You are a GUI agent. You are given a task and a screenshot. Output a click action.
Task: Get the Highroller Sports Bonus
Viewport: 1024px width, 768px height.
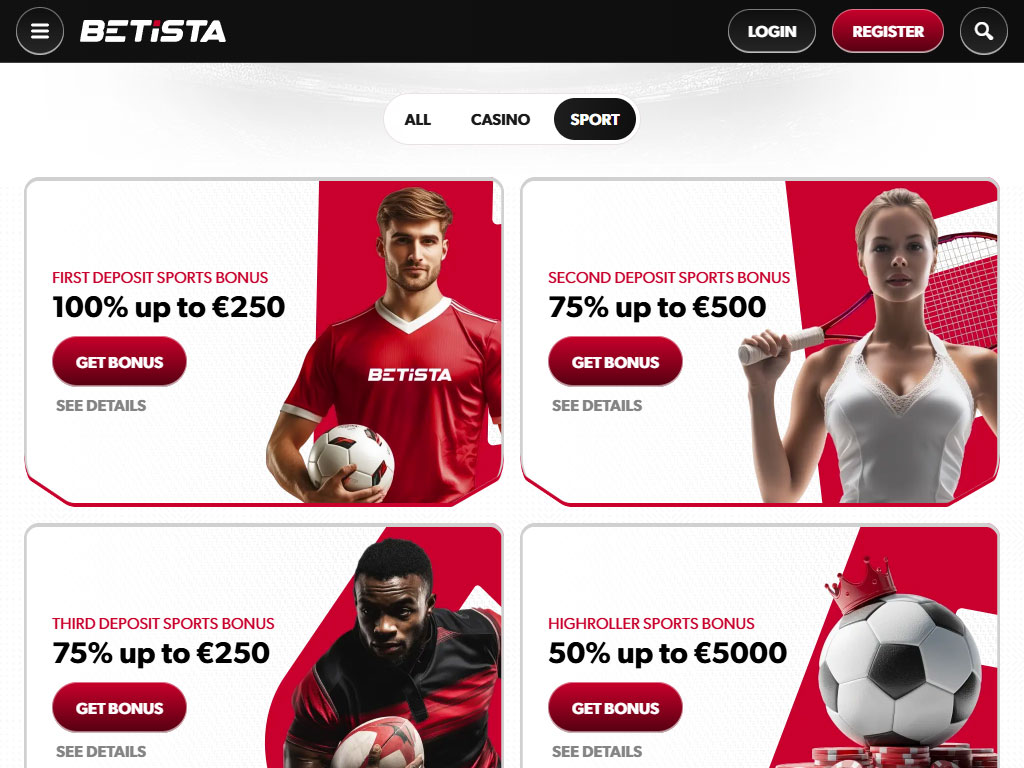tap(615, 707)
